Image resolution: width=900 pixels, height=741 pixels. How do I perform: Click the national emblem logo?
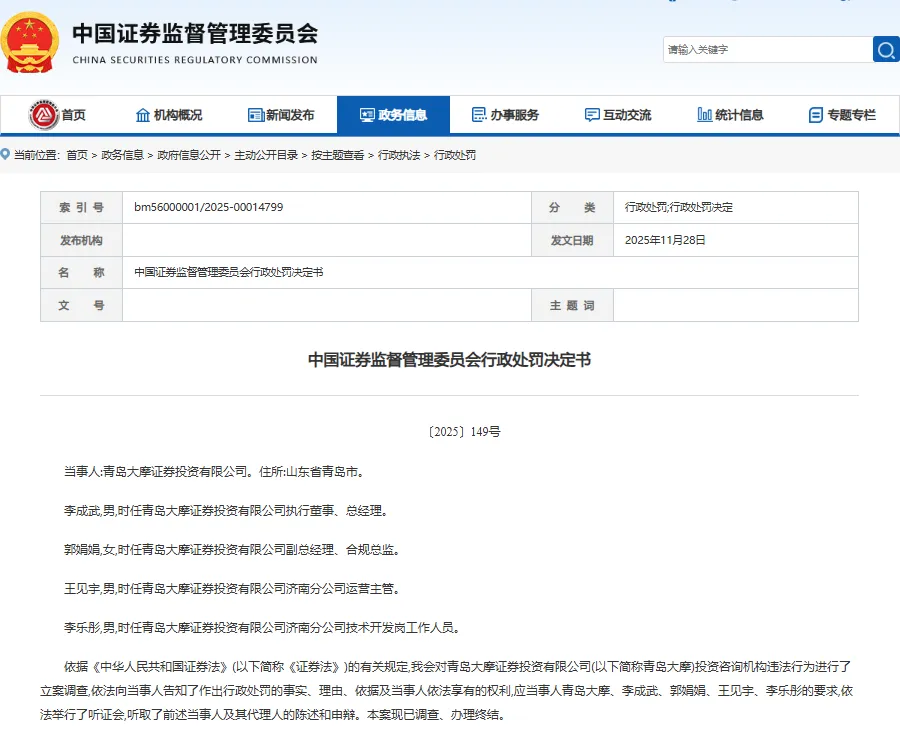click(29, 42)
